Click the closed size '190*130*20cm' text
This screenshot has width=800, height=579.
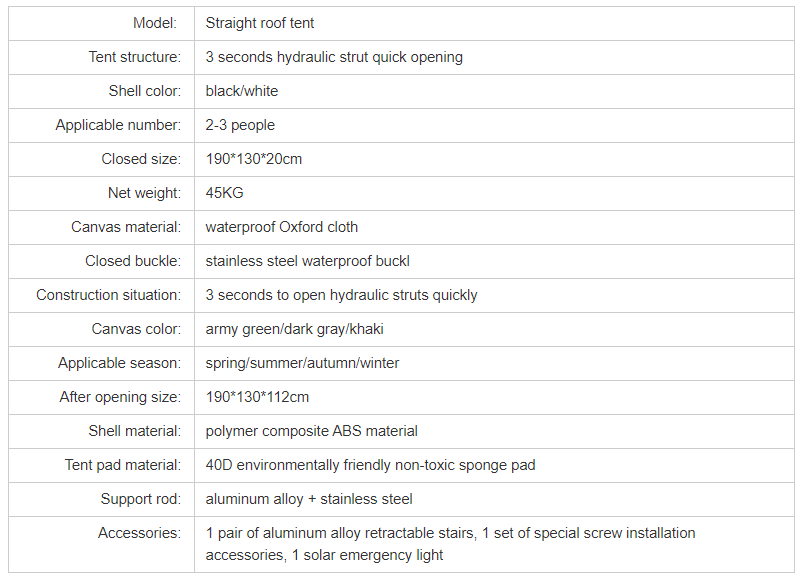[x=254, y=159]
